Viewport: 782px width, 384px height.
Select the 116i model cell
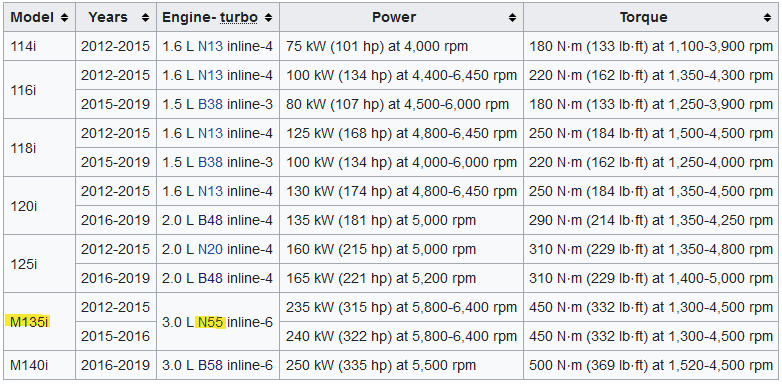click(39, 90)
